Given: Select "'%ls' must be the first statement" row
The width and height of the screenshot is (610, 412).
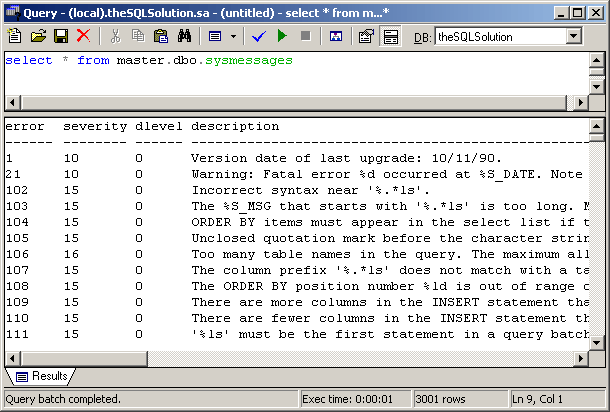Looking at the screenshot, I should [296, 334].
